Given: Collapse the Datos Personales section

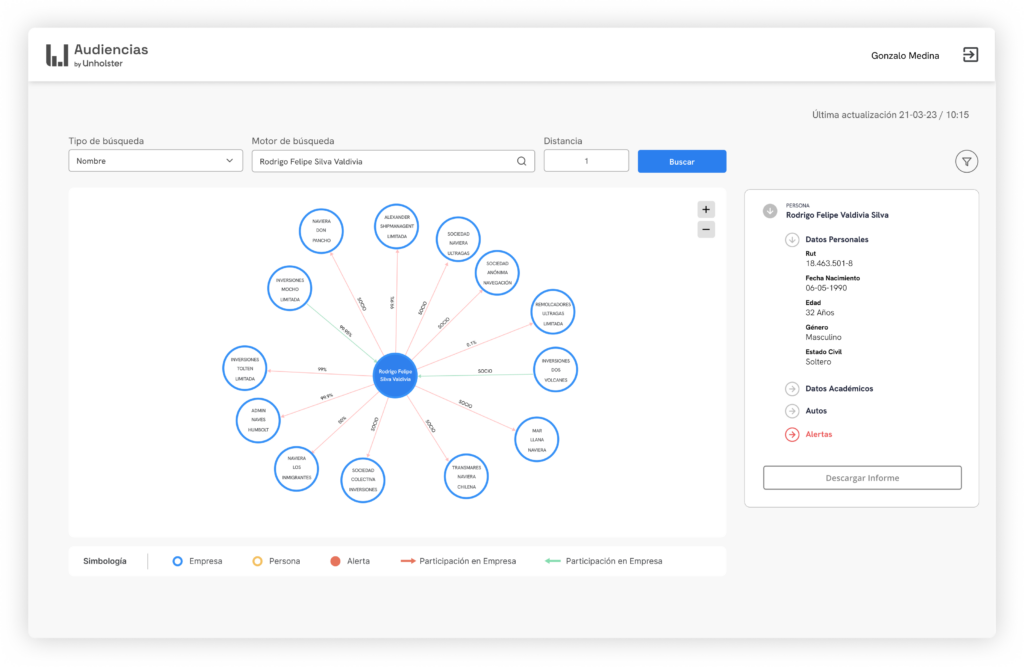Looking at the screenshot, I should click(792, 240).
